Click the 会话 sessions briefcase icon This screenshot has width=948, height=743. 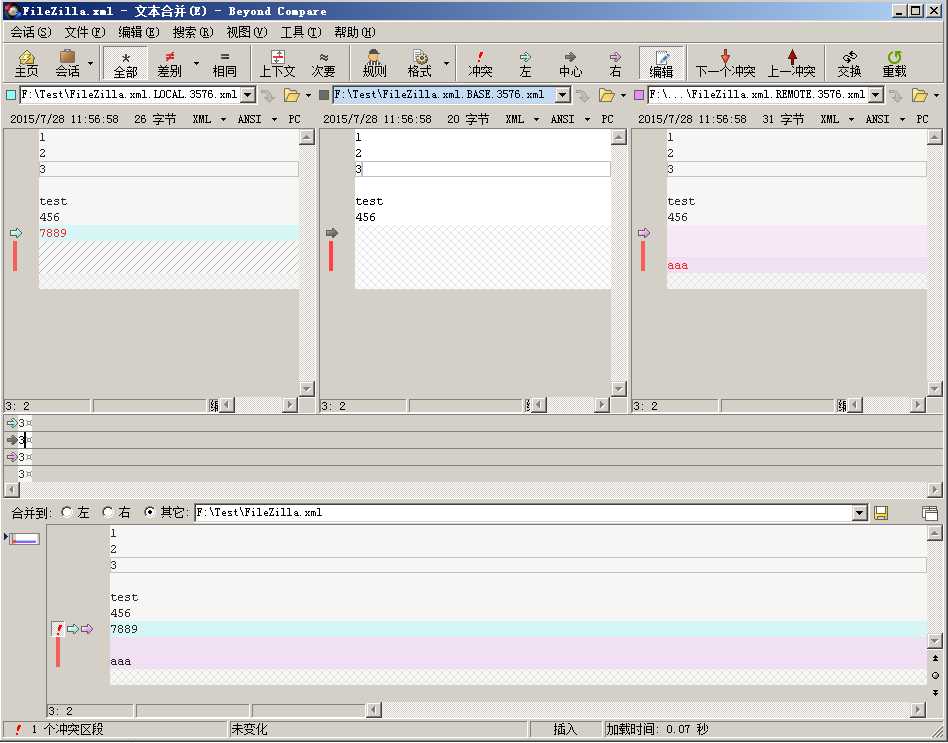click(x=67, y=63)
